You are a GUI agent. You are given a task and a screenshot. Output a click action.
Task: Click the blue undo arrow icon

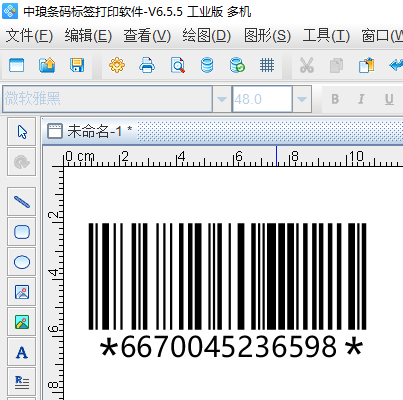coord(396,65)
